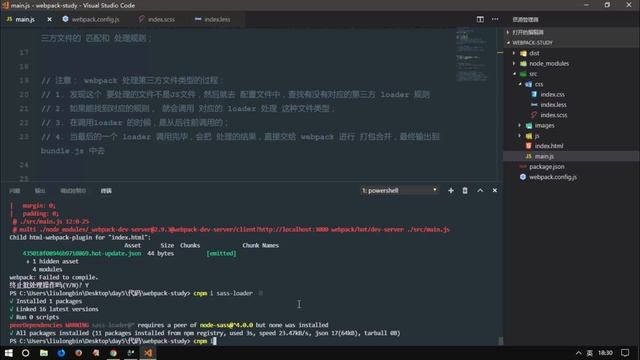Select the node_modules folder icon

(x=523, y=63)
